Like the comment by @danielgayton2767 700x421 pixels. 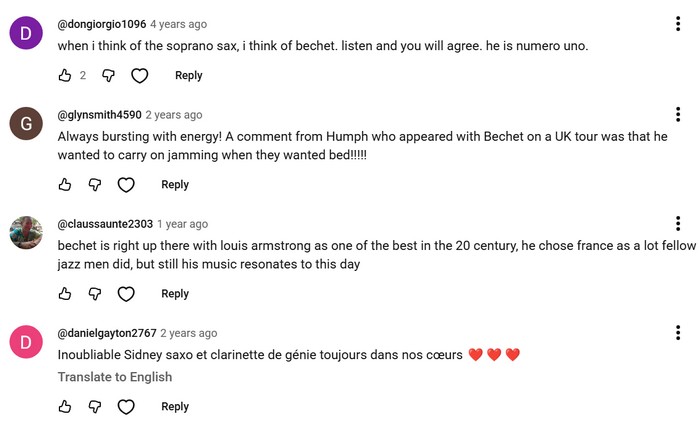[65, 406]
